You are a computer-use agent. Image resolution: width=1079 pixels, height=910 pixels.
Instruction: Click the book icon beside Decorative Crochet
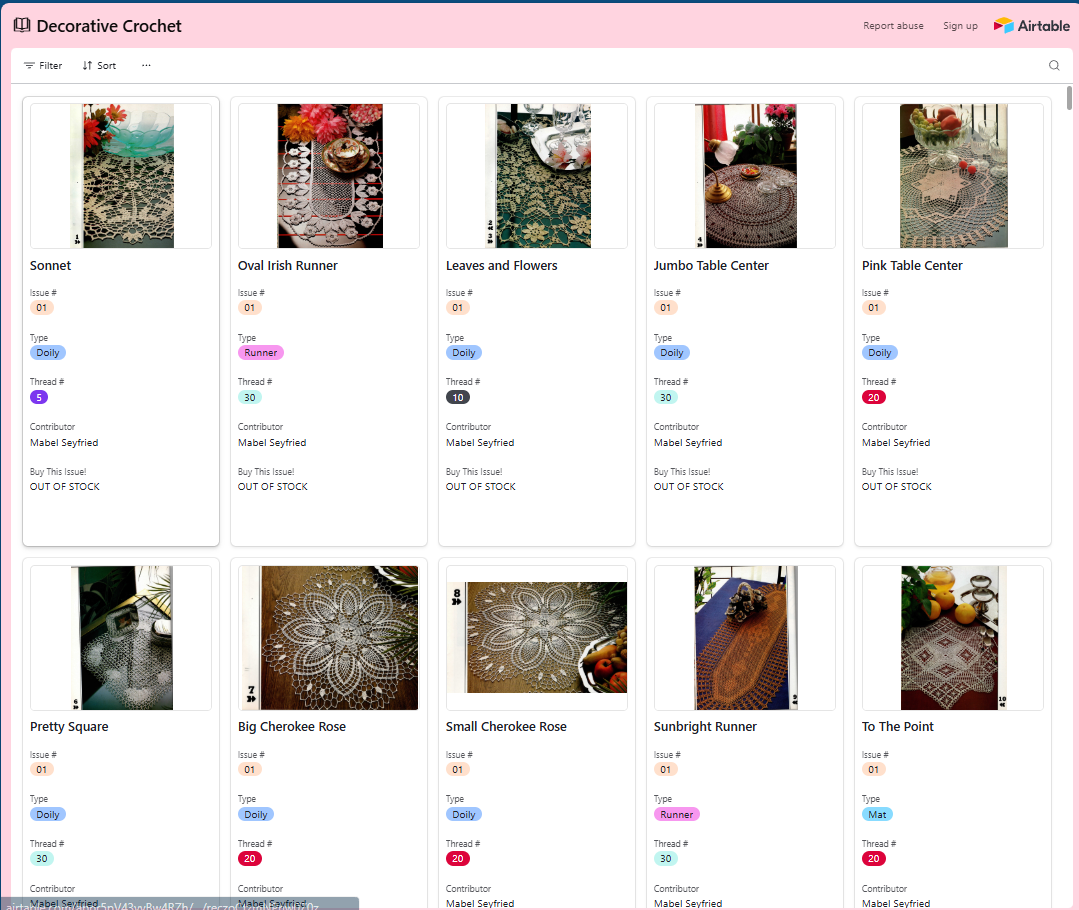coord(22,25)
